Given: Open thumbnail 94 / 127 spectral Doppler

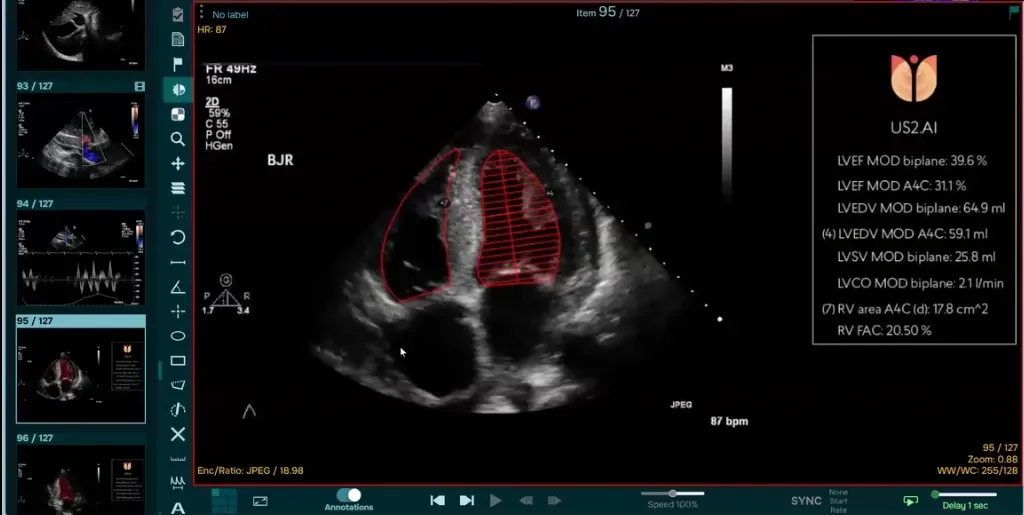Looking at the screenshot, I should [x=81, y=258].
